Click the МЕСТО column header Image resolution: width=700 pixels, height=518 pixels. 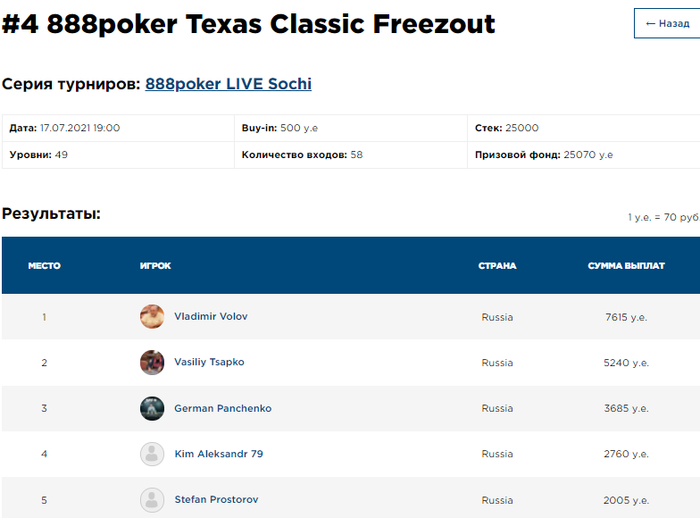point(44,266)
